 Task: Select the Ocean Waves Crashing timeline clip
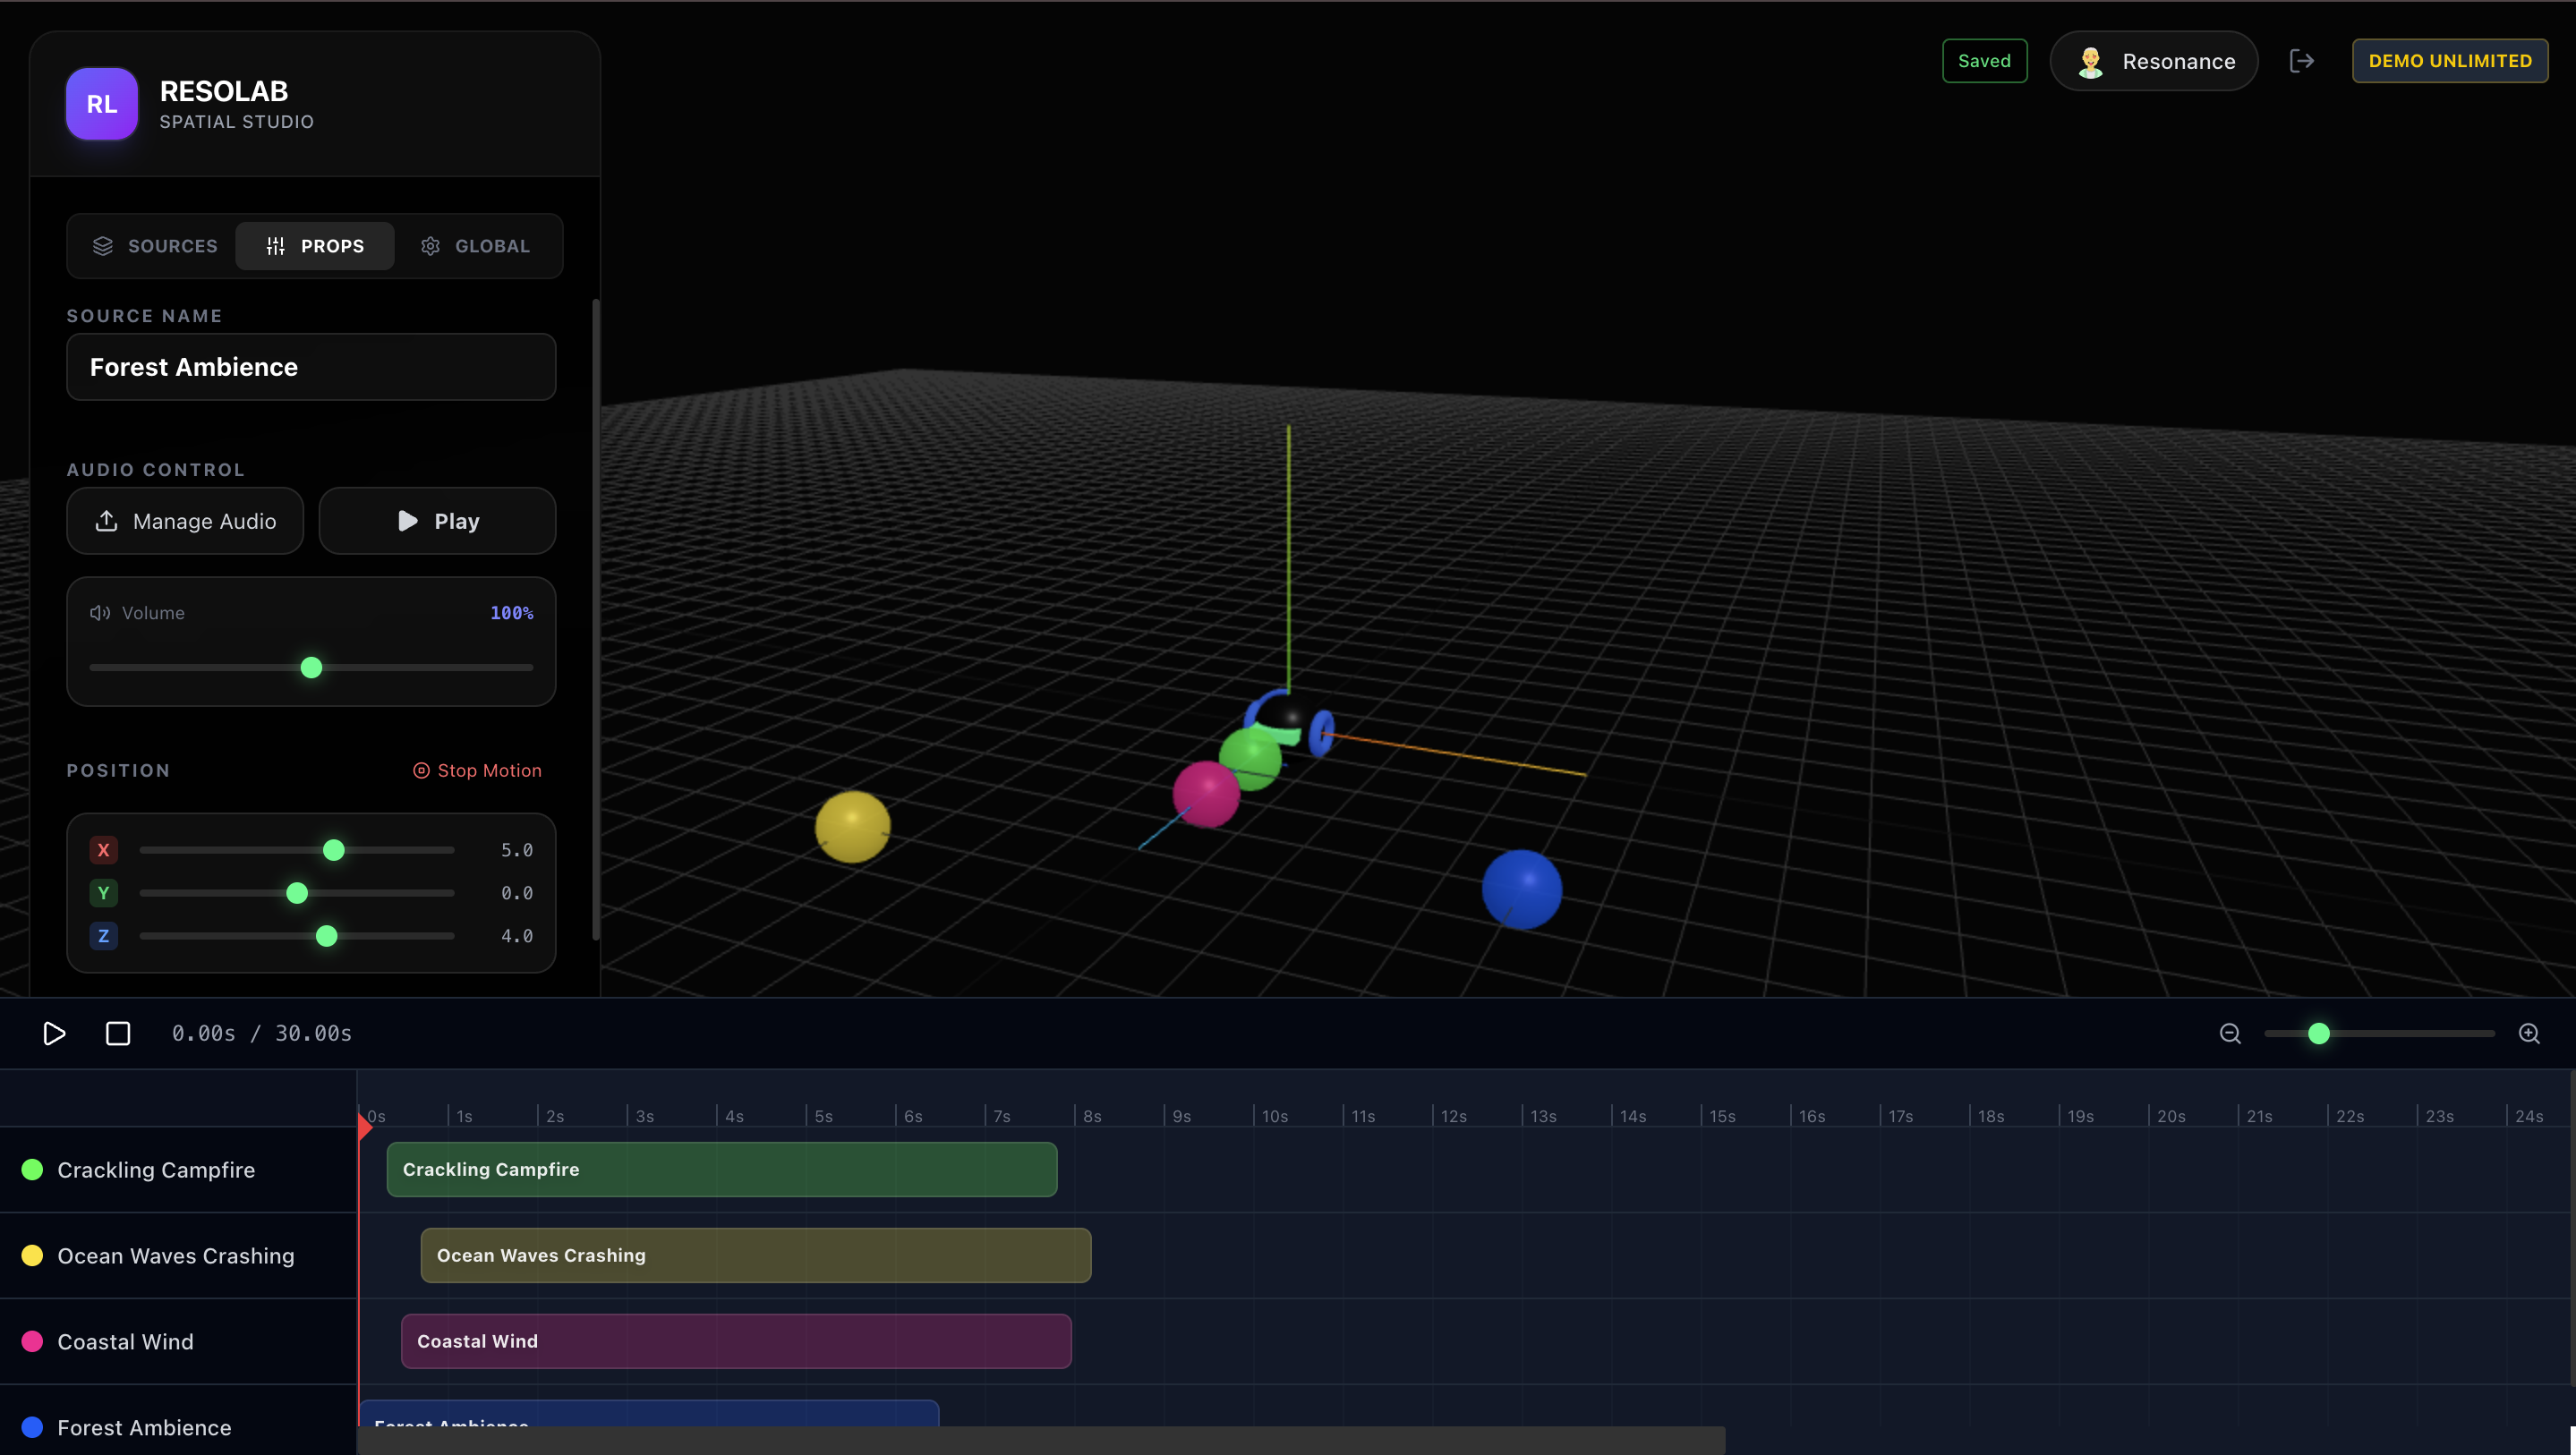(x=755, y=1255)
